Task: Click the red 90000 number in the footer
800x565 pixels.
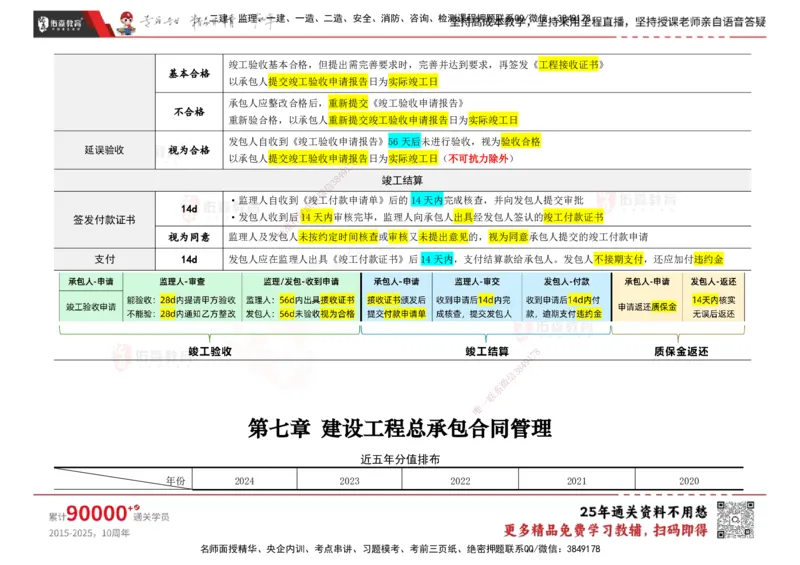Action: (x=97, y=513)
